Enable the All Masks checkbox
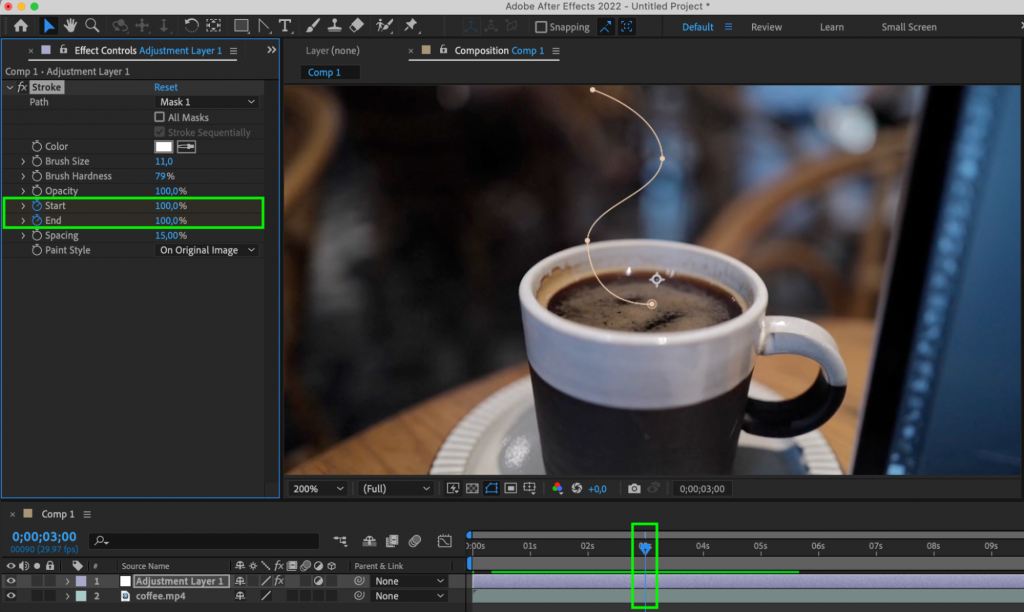Viewport: 1024px width, 612px height. [x=158, y=117]
